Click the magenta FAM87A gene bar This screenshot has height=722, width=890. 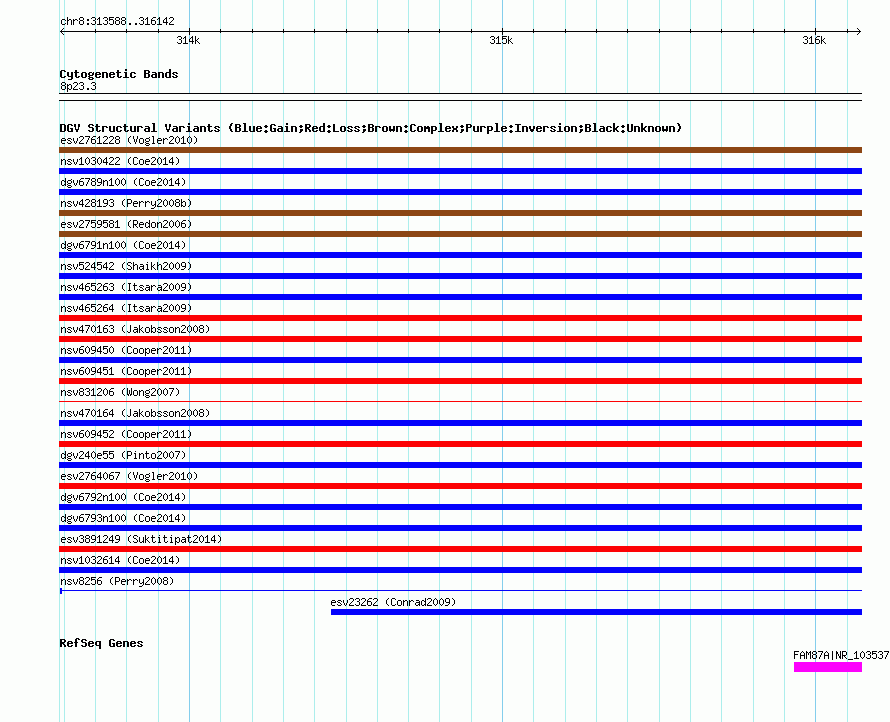tap(828, 668)
